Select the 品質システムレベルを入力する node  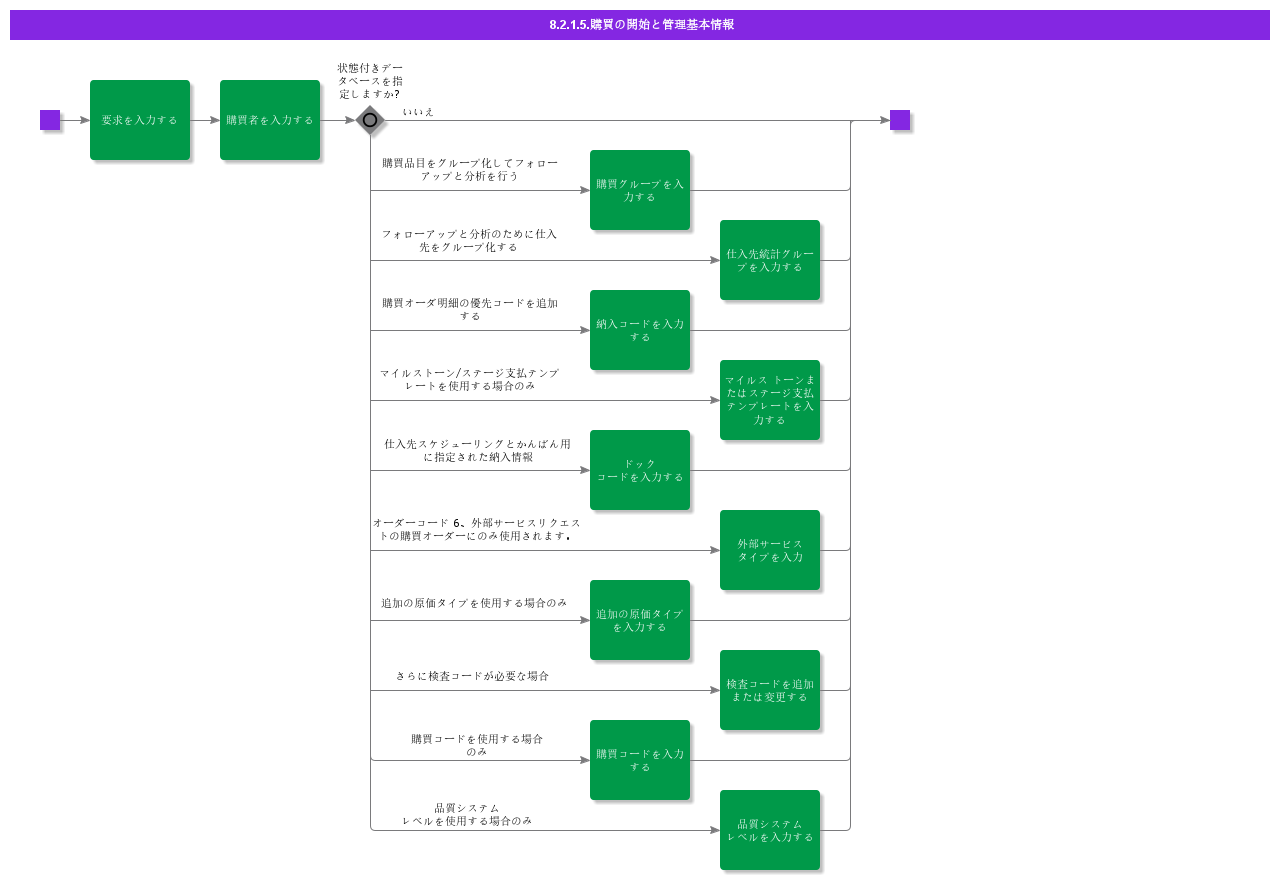[x=770, y=830]
